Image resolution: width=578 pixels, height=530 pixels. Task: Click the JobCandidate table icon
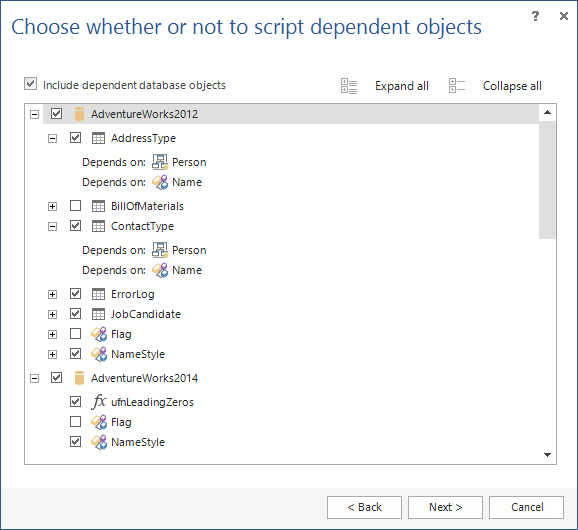[98, 314]
